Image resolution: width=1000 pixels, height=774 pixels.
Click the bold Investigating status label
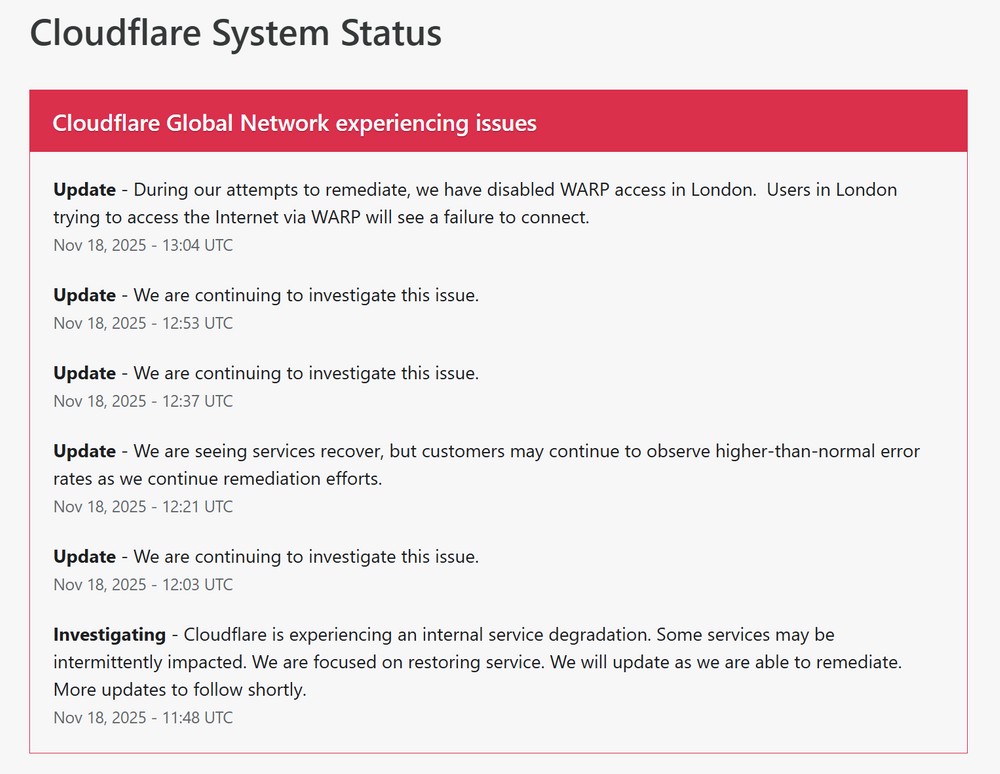pyautogui.click(x=110, y=635)
